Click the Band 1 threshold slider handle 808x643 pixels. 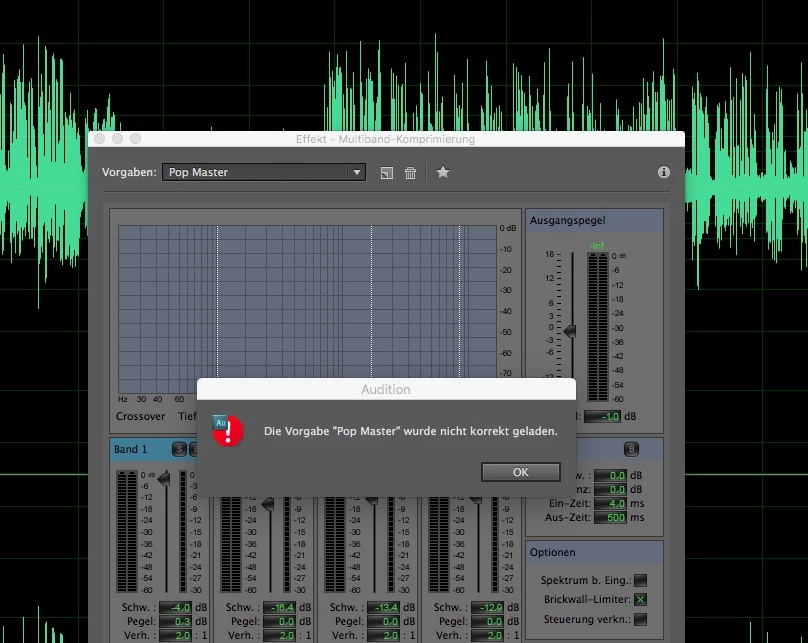coord(164,479)
